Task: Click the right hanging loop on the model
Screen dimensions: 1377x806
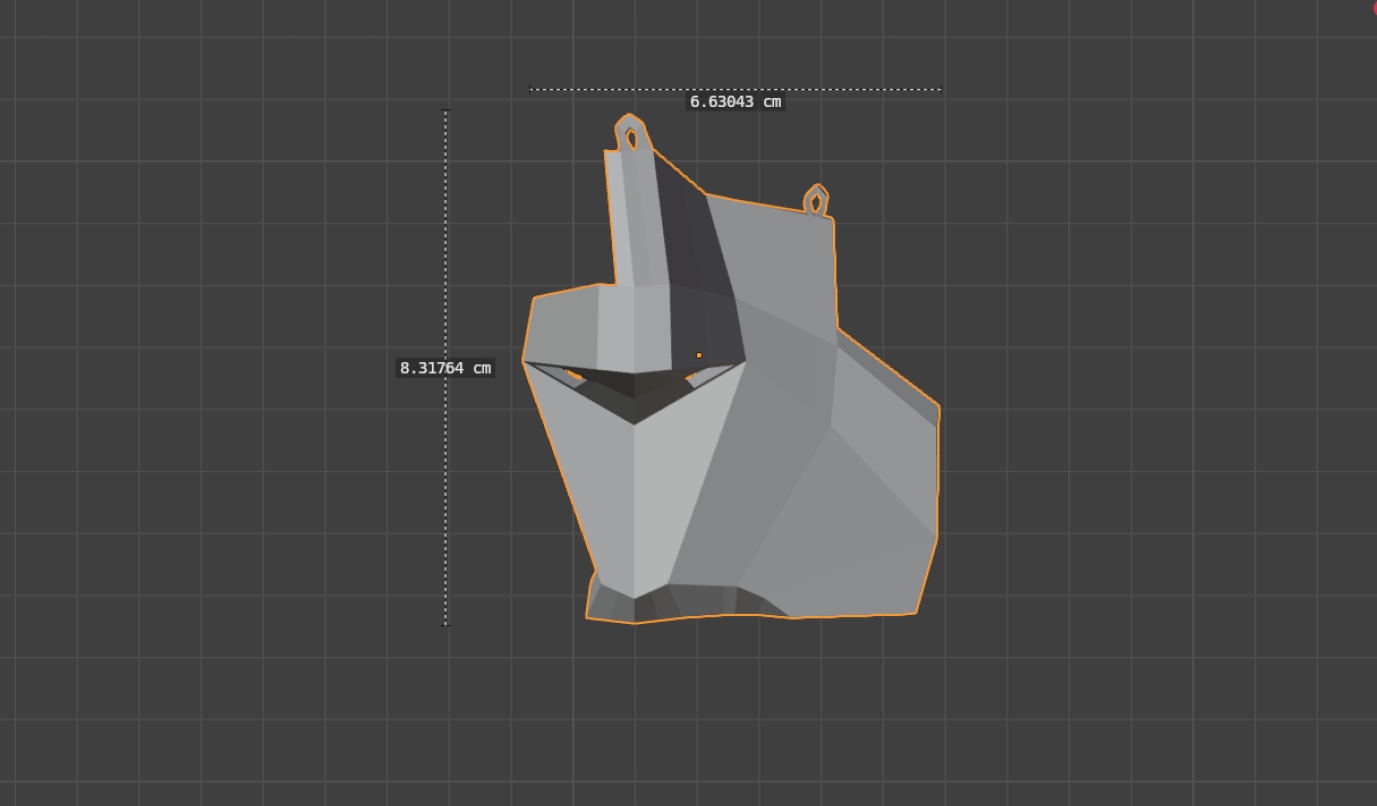Action: click(x=816, y=202)
